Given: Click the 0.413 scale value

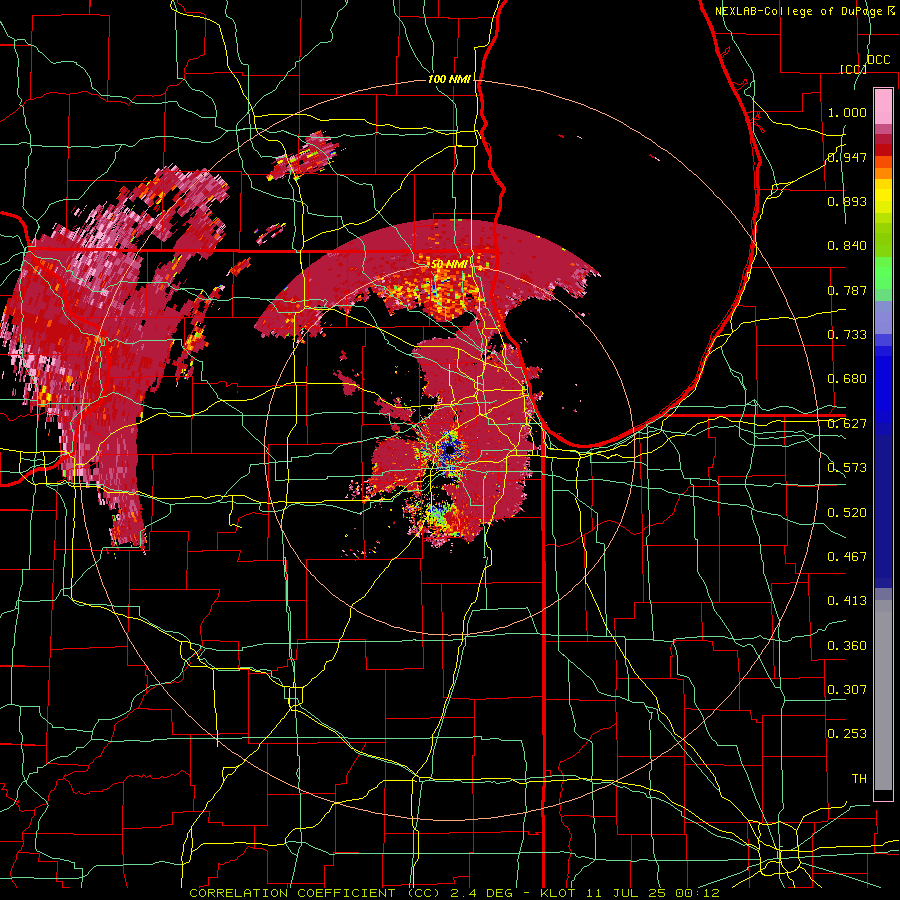Looking at the screenshot, I should coord(847,601).
